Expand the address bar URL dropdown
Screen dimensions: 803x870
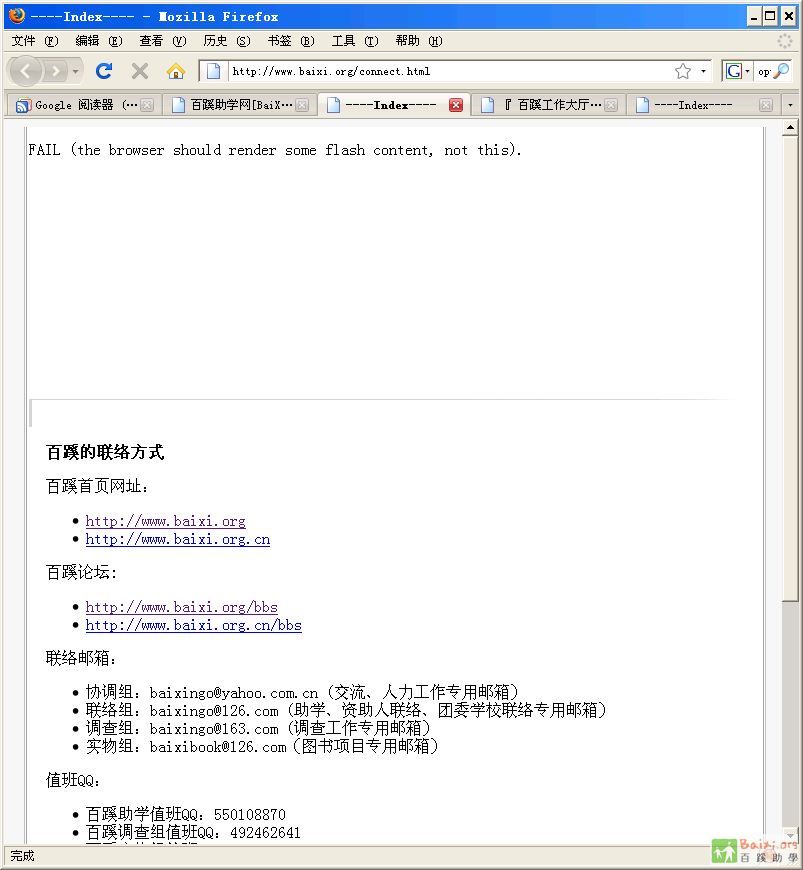(703, 71)
